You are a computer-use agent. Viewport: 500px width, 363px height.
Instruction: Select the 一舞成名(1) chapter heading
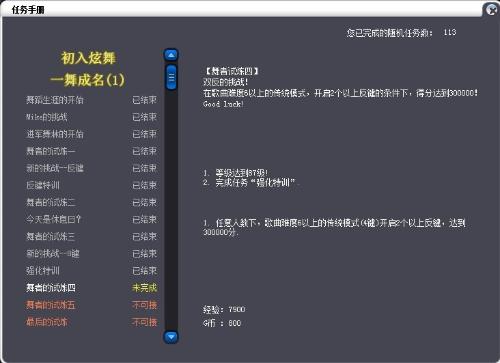88,80
